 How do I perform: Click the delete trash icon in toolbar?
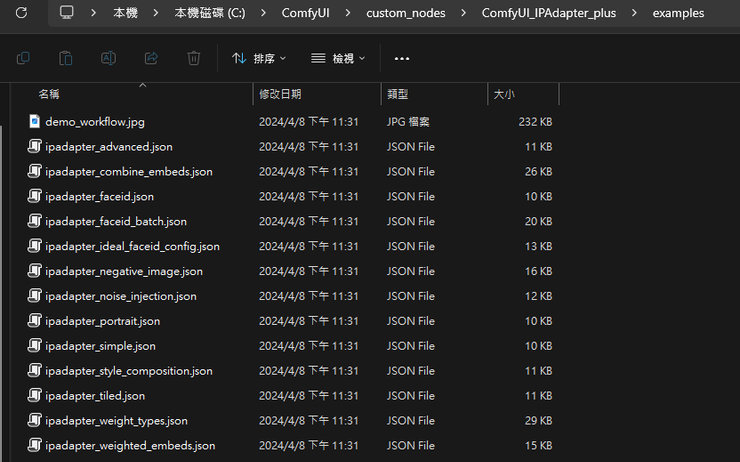pyautogui.click(x=193, y=59)
